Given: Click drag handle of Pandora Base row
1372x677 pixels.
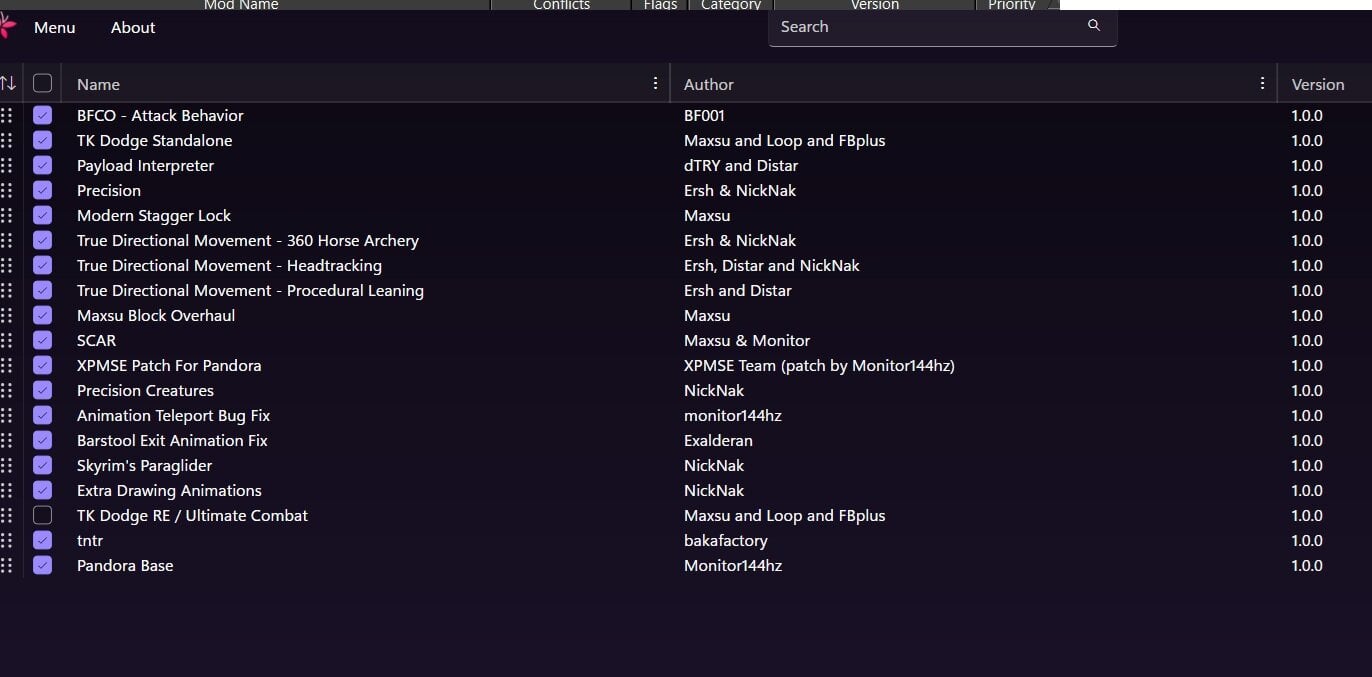Looking at the screenshot, I should click(7, 565).
